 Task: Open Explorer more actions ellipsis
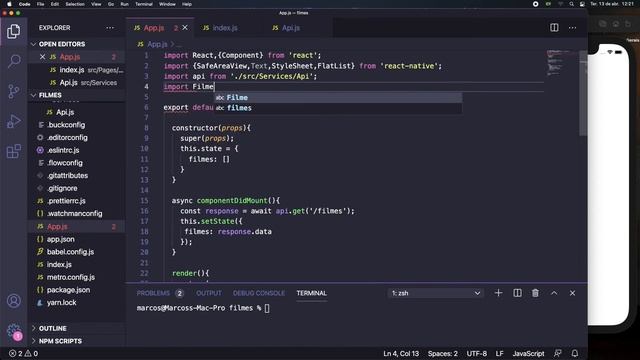pos(110,28)
